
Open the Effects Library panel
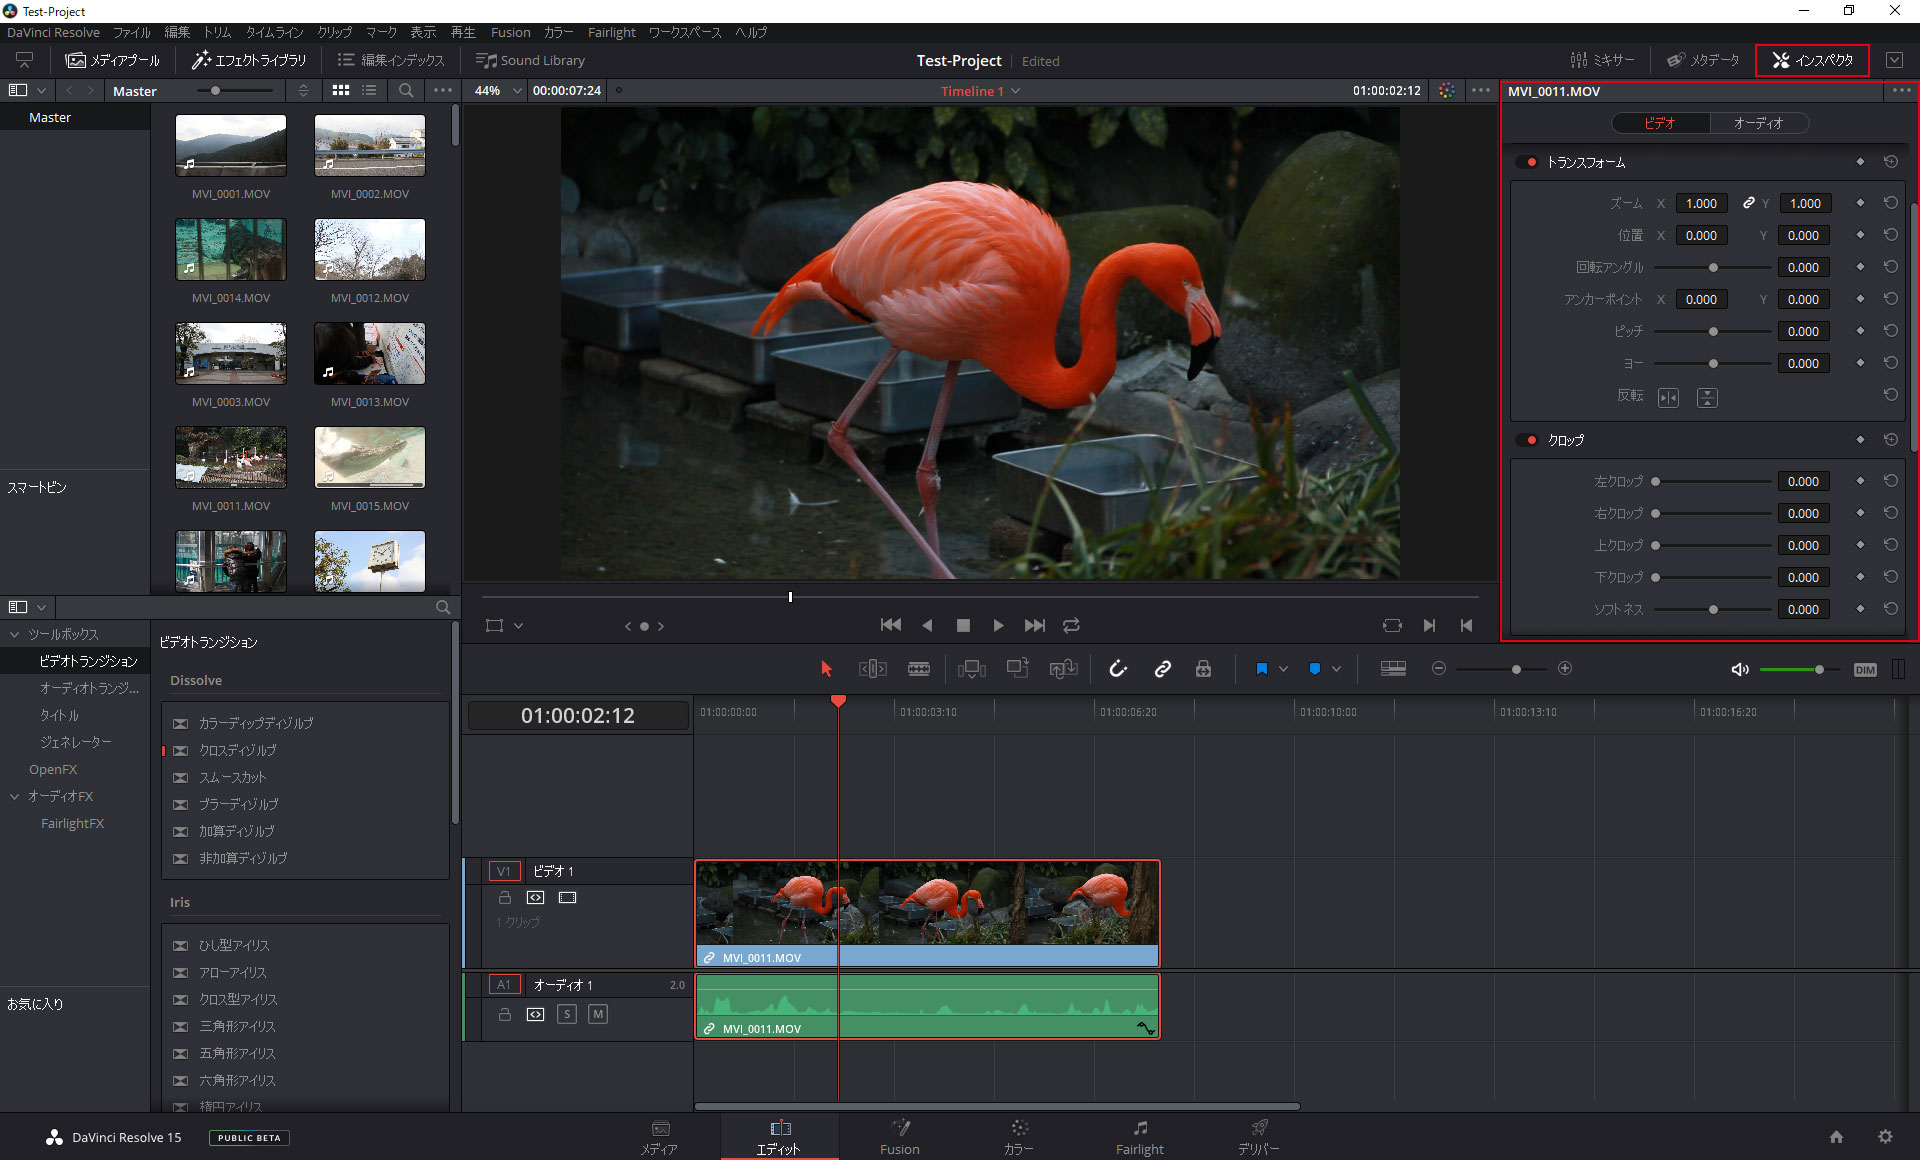click(249, 60)
